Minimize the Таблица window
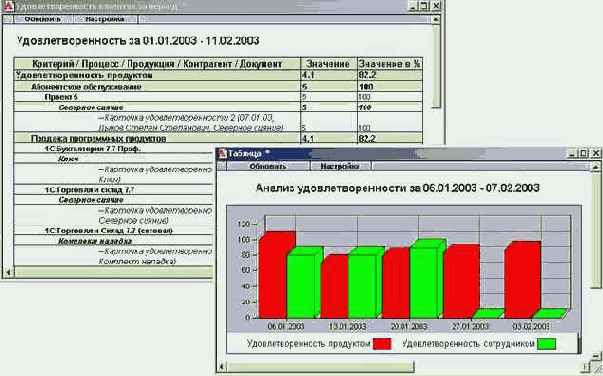 pos(573,153)
